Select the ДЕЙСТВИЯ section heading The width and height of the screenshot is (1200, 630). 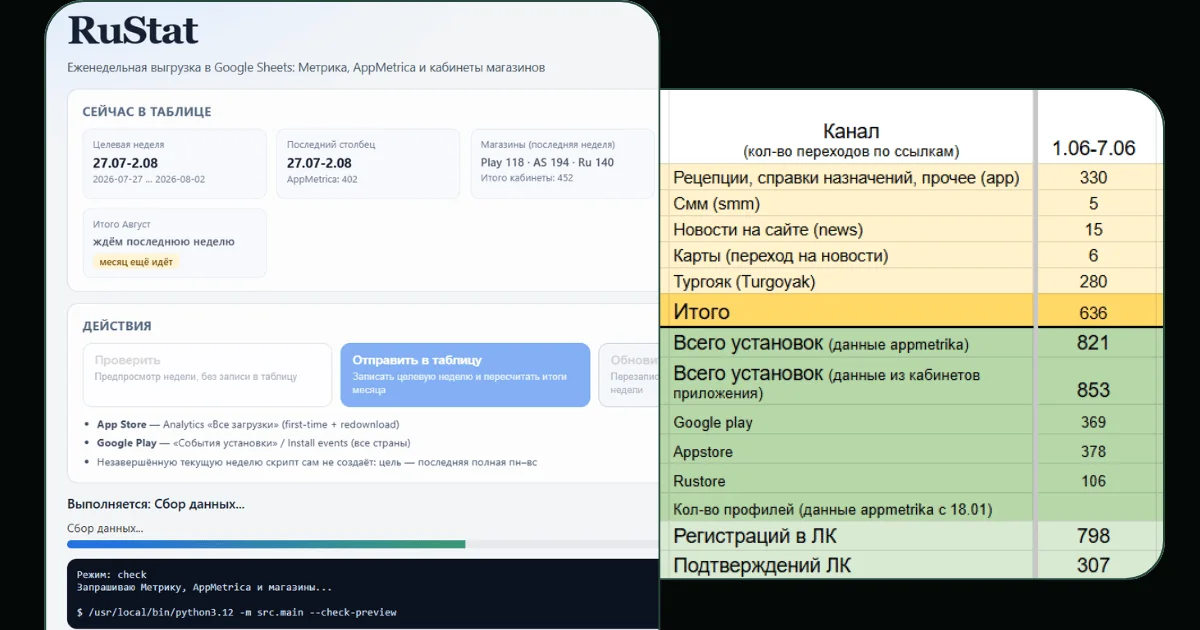click(x=117, y=326)
